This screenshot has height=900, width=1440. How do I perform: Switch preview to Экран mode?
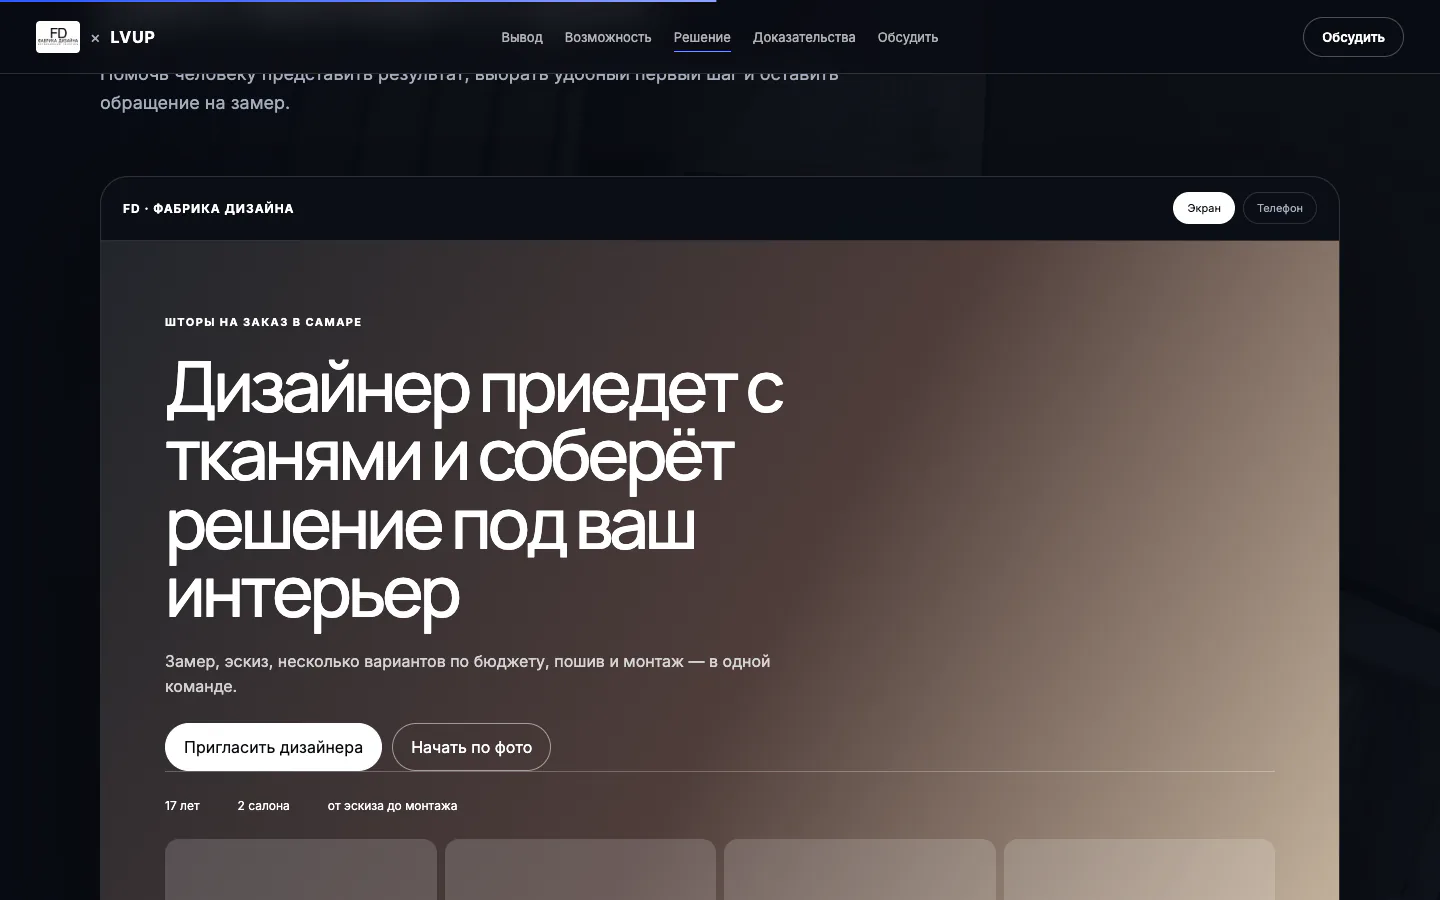tap(1204, 208)
